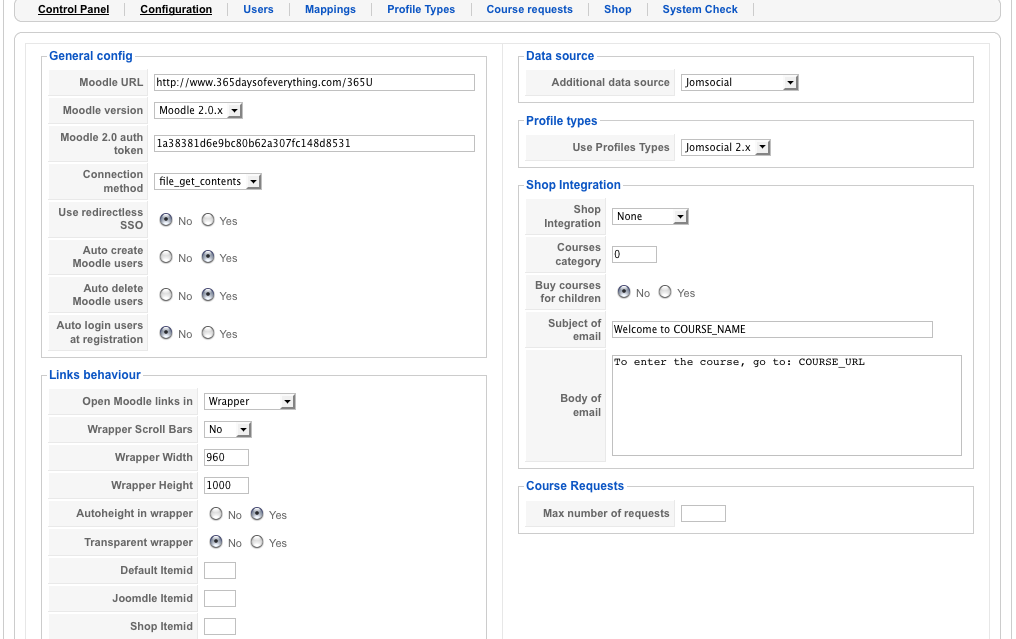Expand the Additional data source dropdown

(739, 83)
